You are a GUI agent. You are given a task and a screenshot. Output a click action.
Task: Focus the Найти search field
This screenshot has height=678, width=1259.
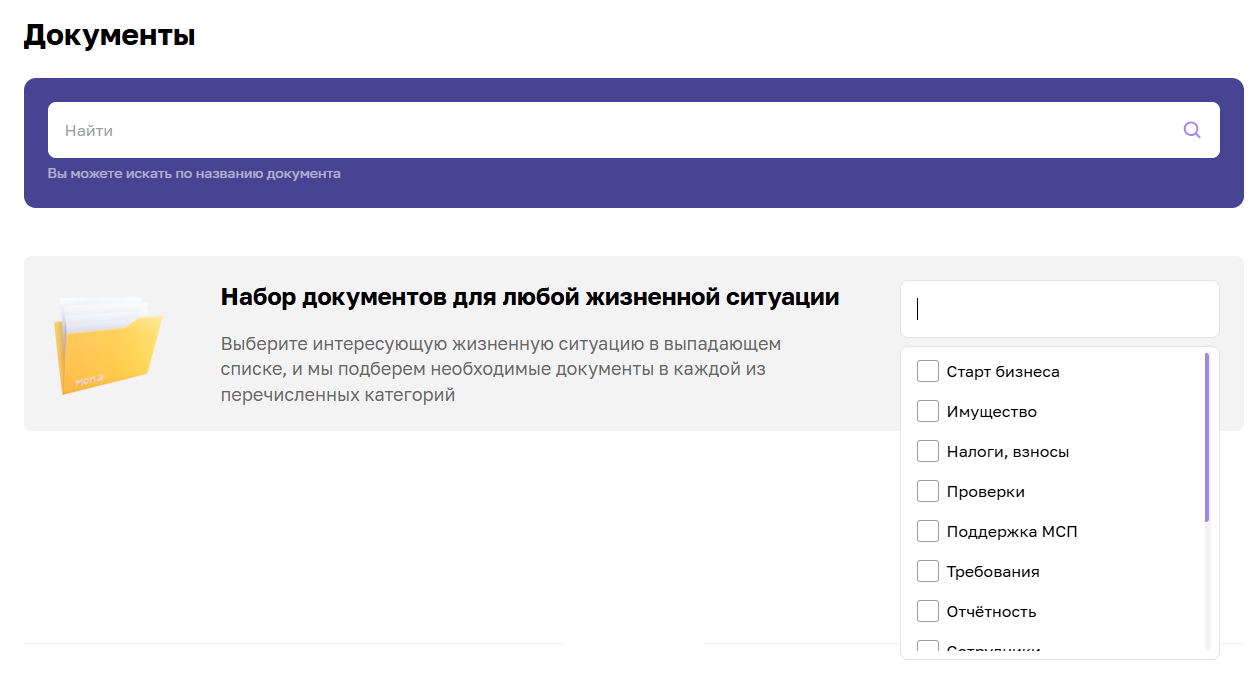point(633,130)
